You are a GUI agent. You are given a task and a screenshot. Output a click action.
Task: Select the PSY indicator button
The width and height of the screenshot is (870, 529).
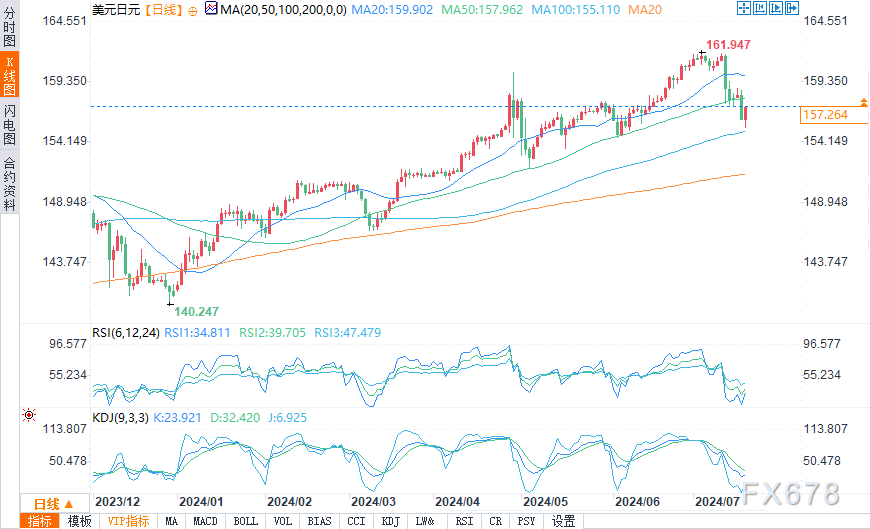526,521
